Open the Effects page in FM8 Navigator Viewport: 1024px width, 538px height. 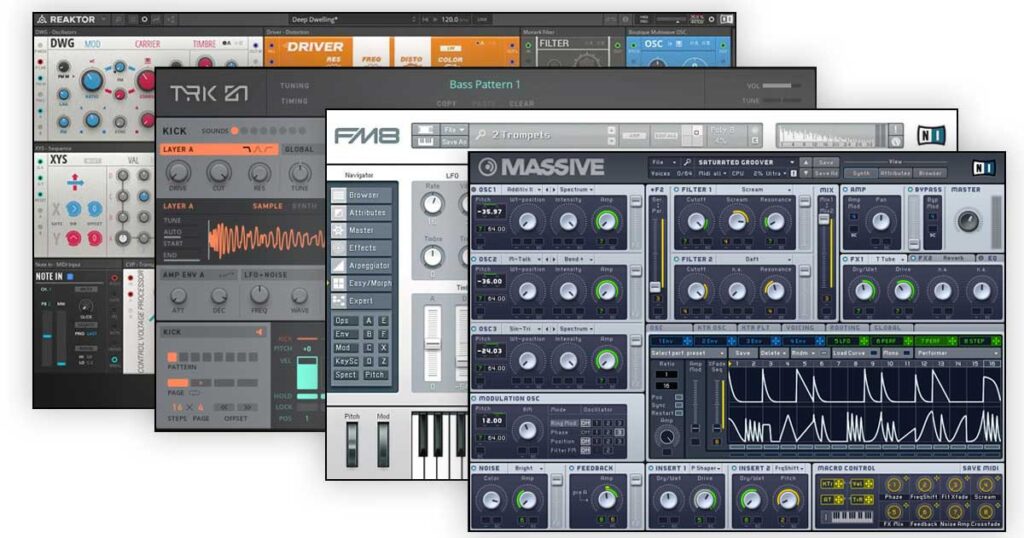(361, 247)
